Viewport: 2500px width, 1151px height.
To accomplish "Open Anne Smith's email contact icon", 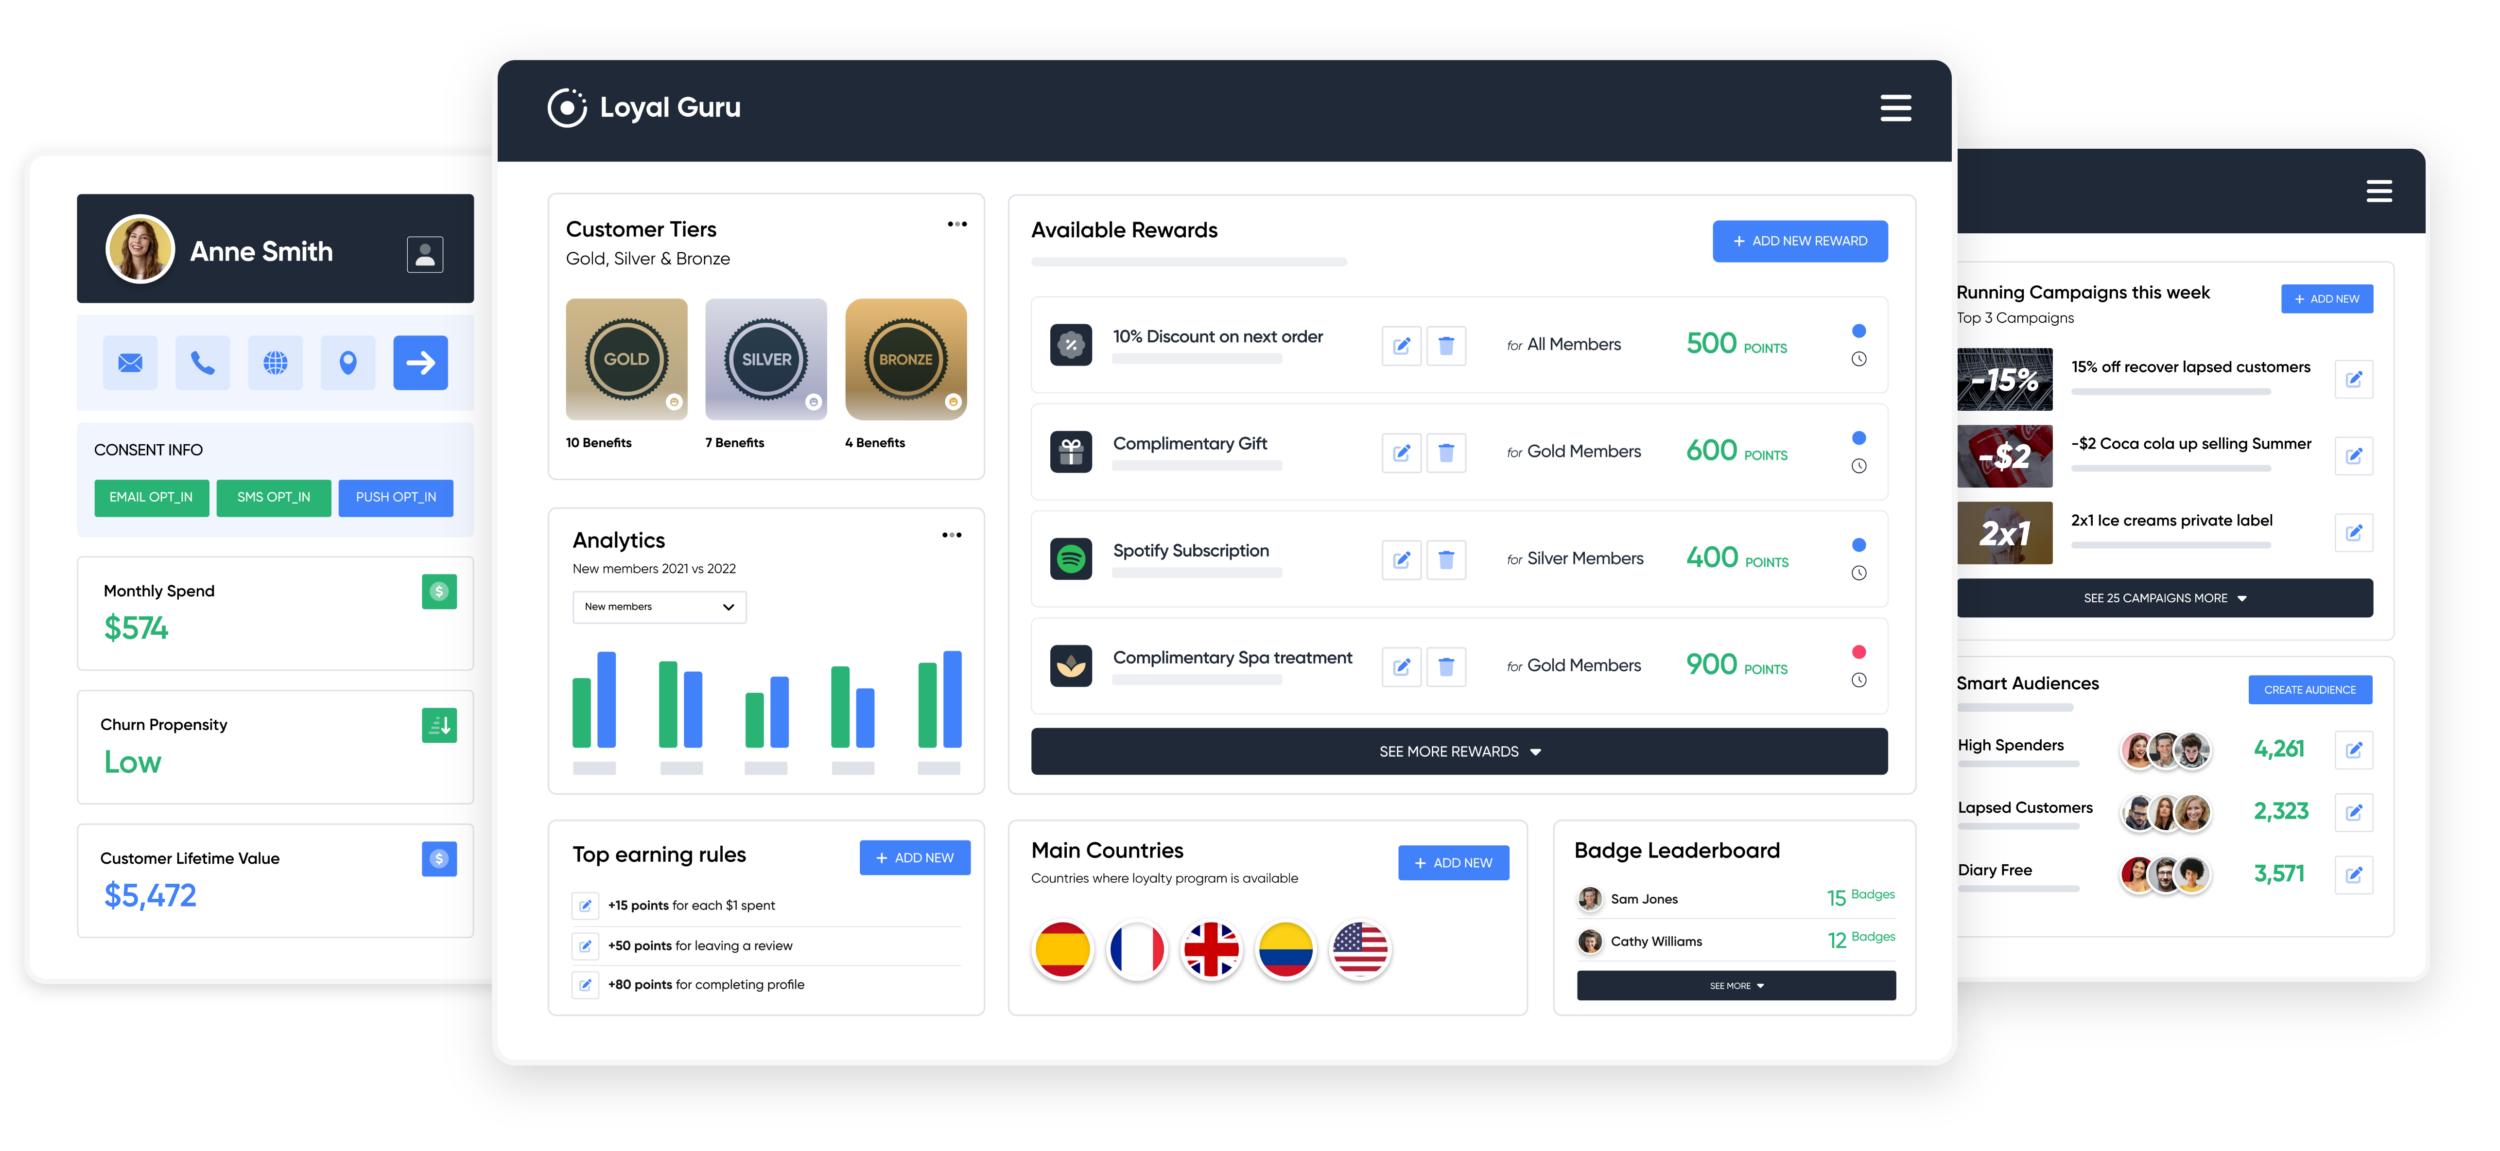I will pyautogui.click(x=129, y=362).
